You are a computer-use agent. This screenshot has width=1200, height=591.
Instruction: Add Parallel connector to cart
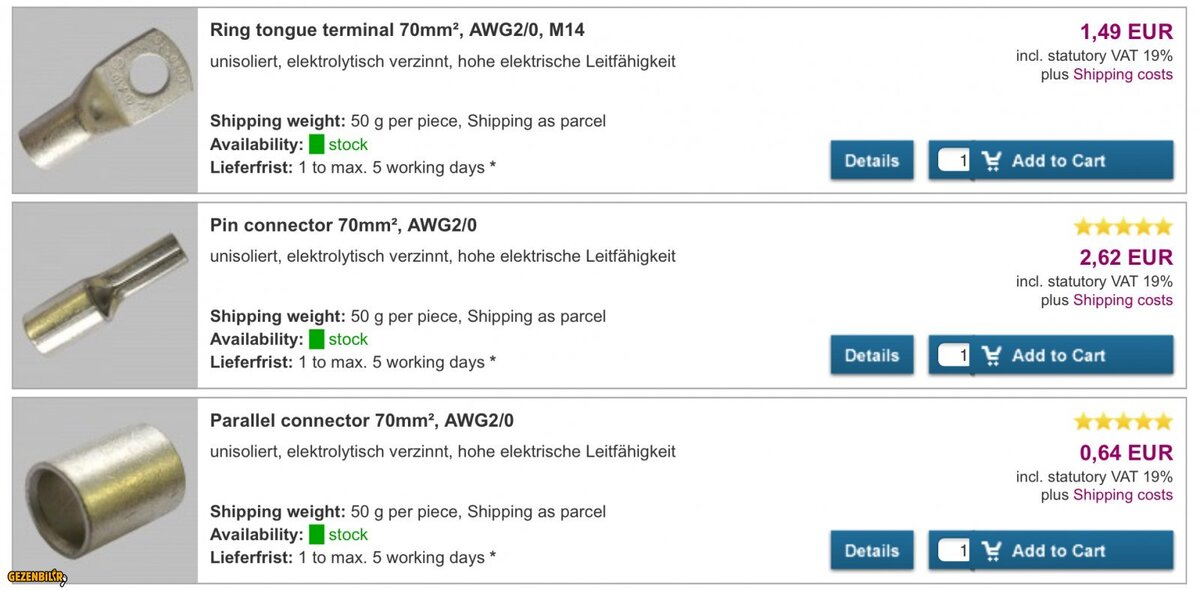pyautogui.click(x=1058, y=550)
